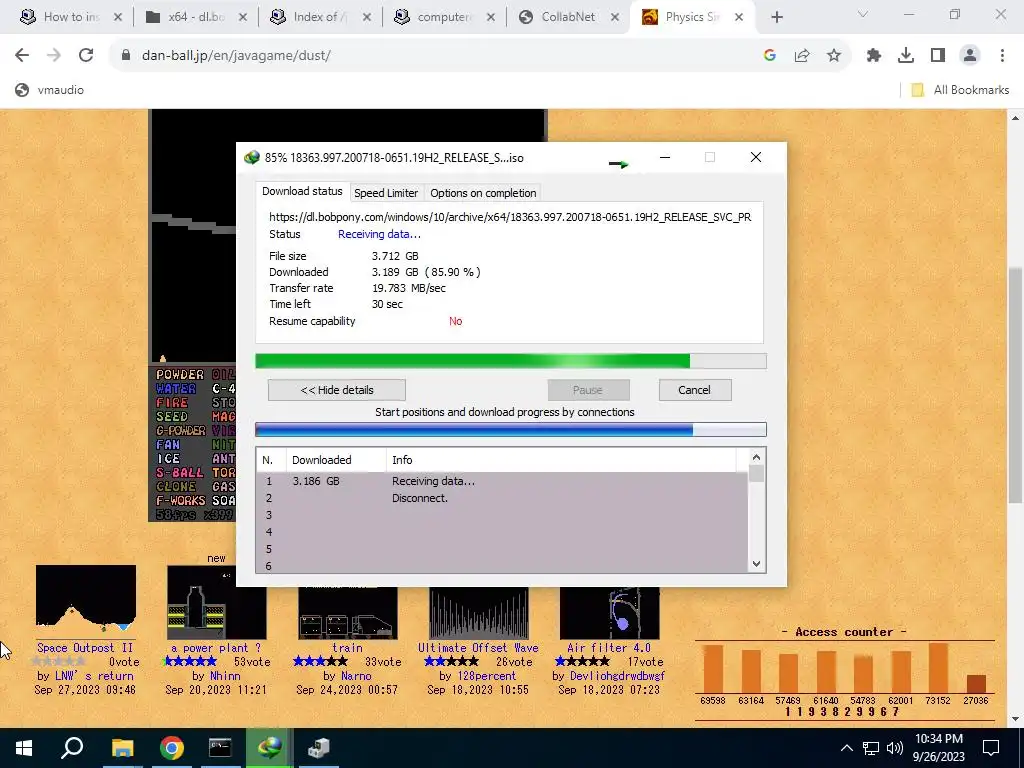The width and height of the screenshot is (1024, 768).
Task: Open the Air filter 4.0 link
Action: [x=609, y=648]
